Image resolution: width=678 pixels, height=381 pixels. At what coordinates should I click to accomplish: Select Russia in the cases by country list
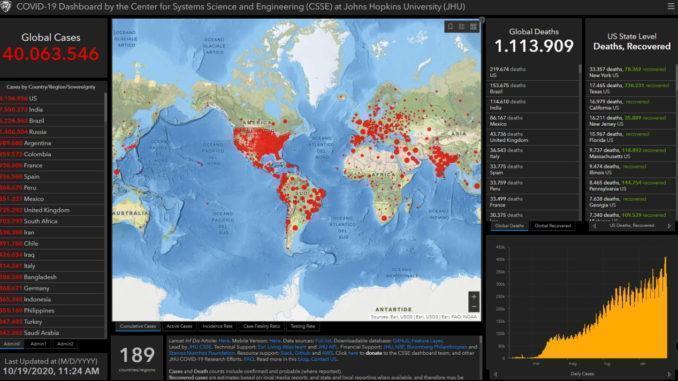(52, 132)
